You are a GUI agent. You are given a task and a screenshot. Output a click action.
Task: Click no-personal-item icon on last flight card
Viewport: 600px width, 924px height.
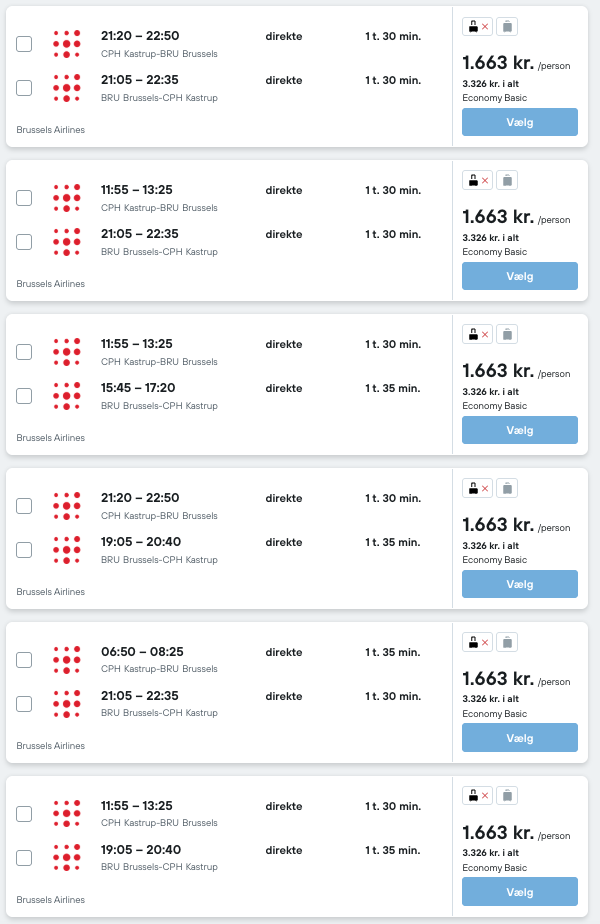pyautogui.click(x=477, y=796)
